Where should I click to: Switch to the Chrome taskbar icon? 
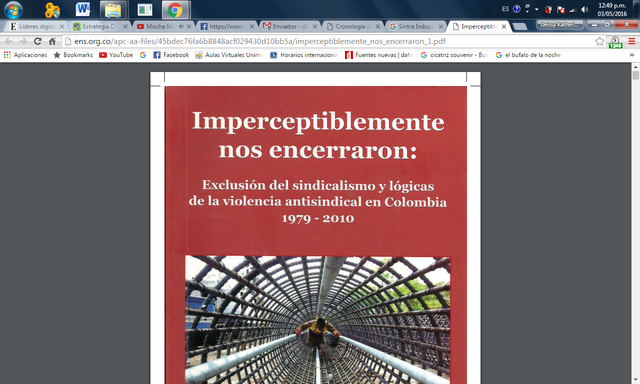pyautogui.click(x=175, y=10)
